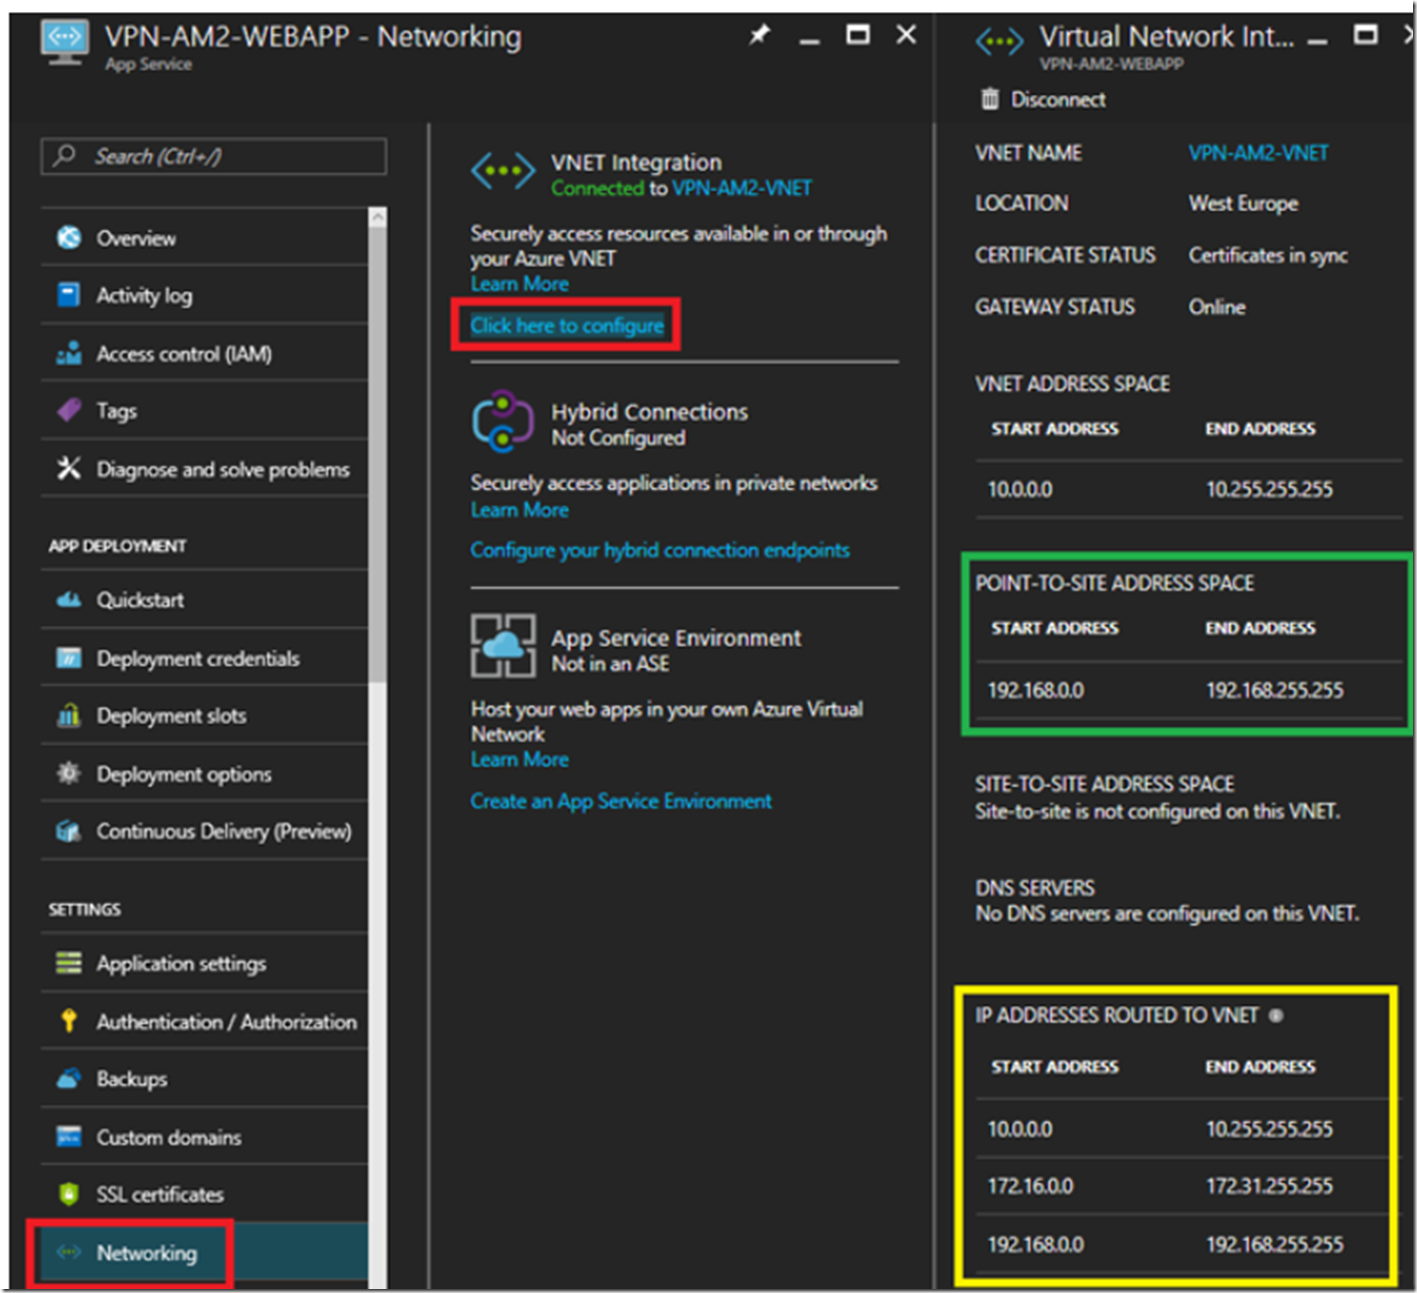Click the 172.31.255.255 end address
Screen dimensions: 1417x1293
tap(1269, 1186)
